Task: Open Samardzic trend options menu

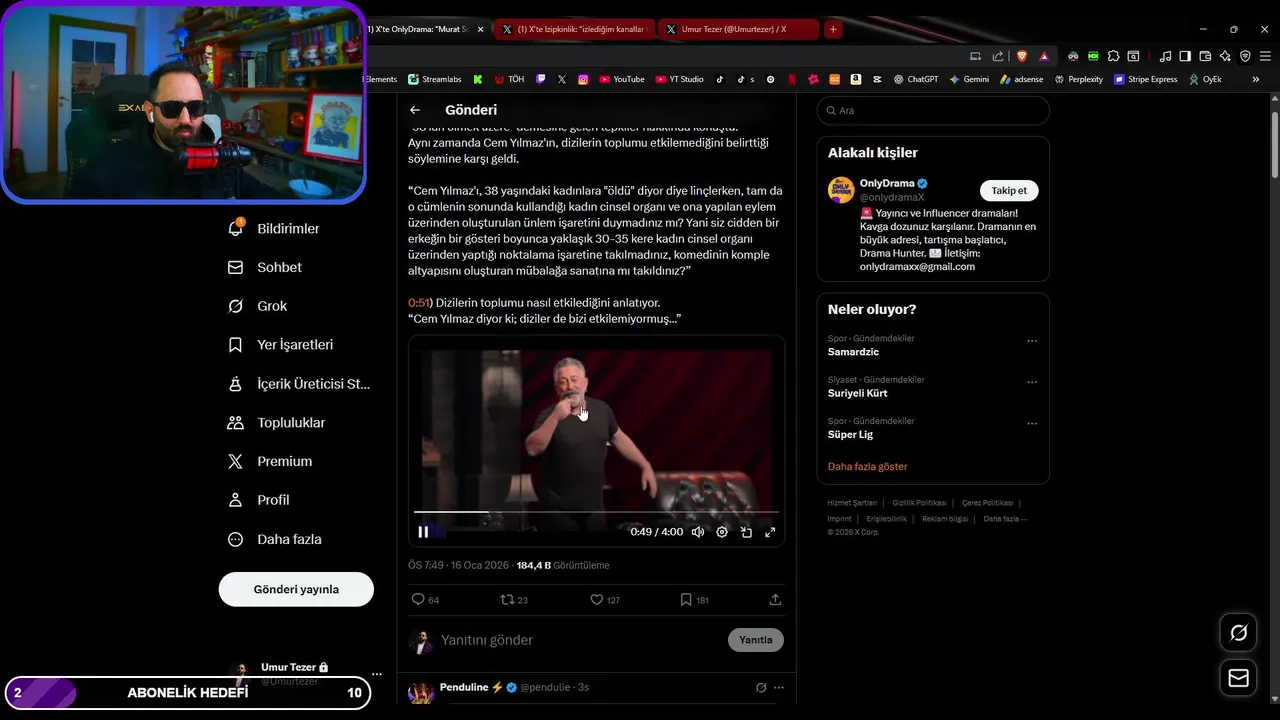Action: (1032, 341)
